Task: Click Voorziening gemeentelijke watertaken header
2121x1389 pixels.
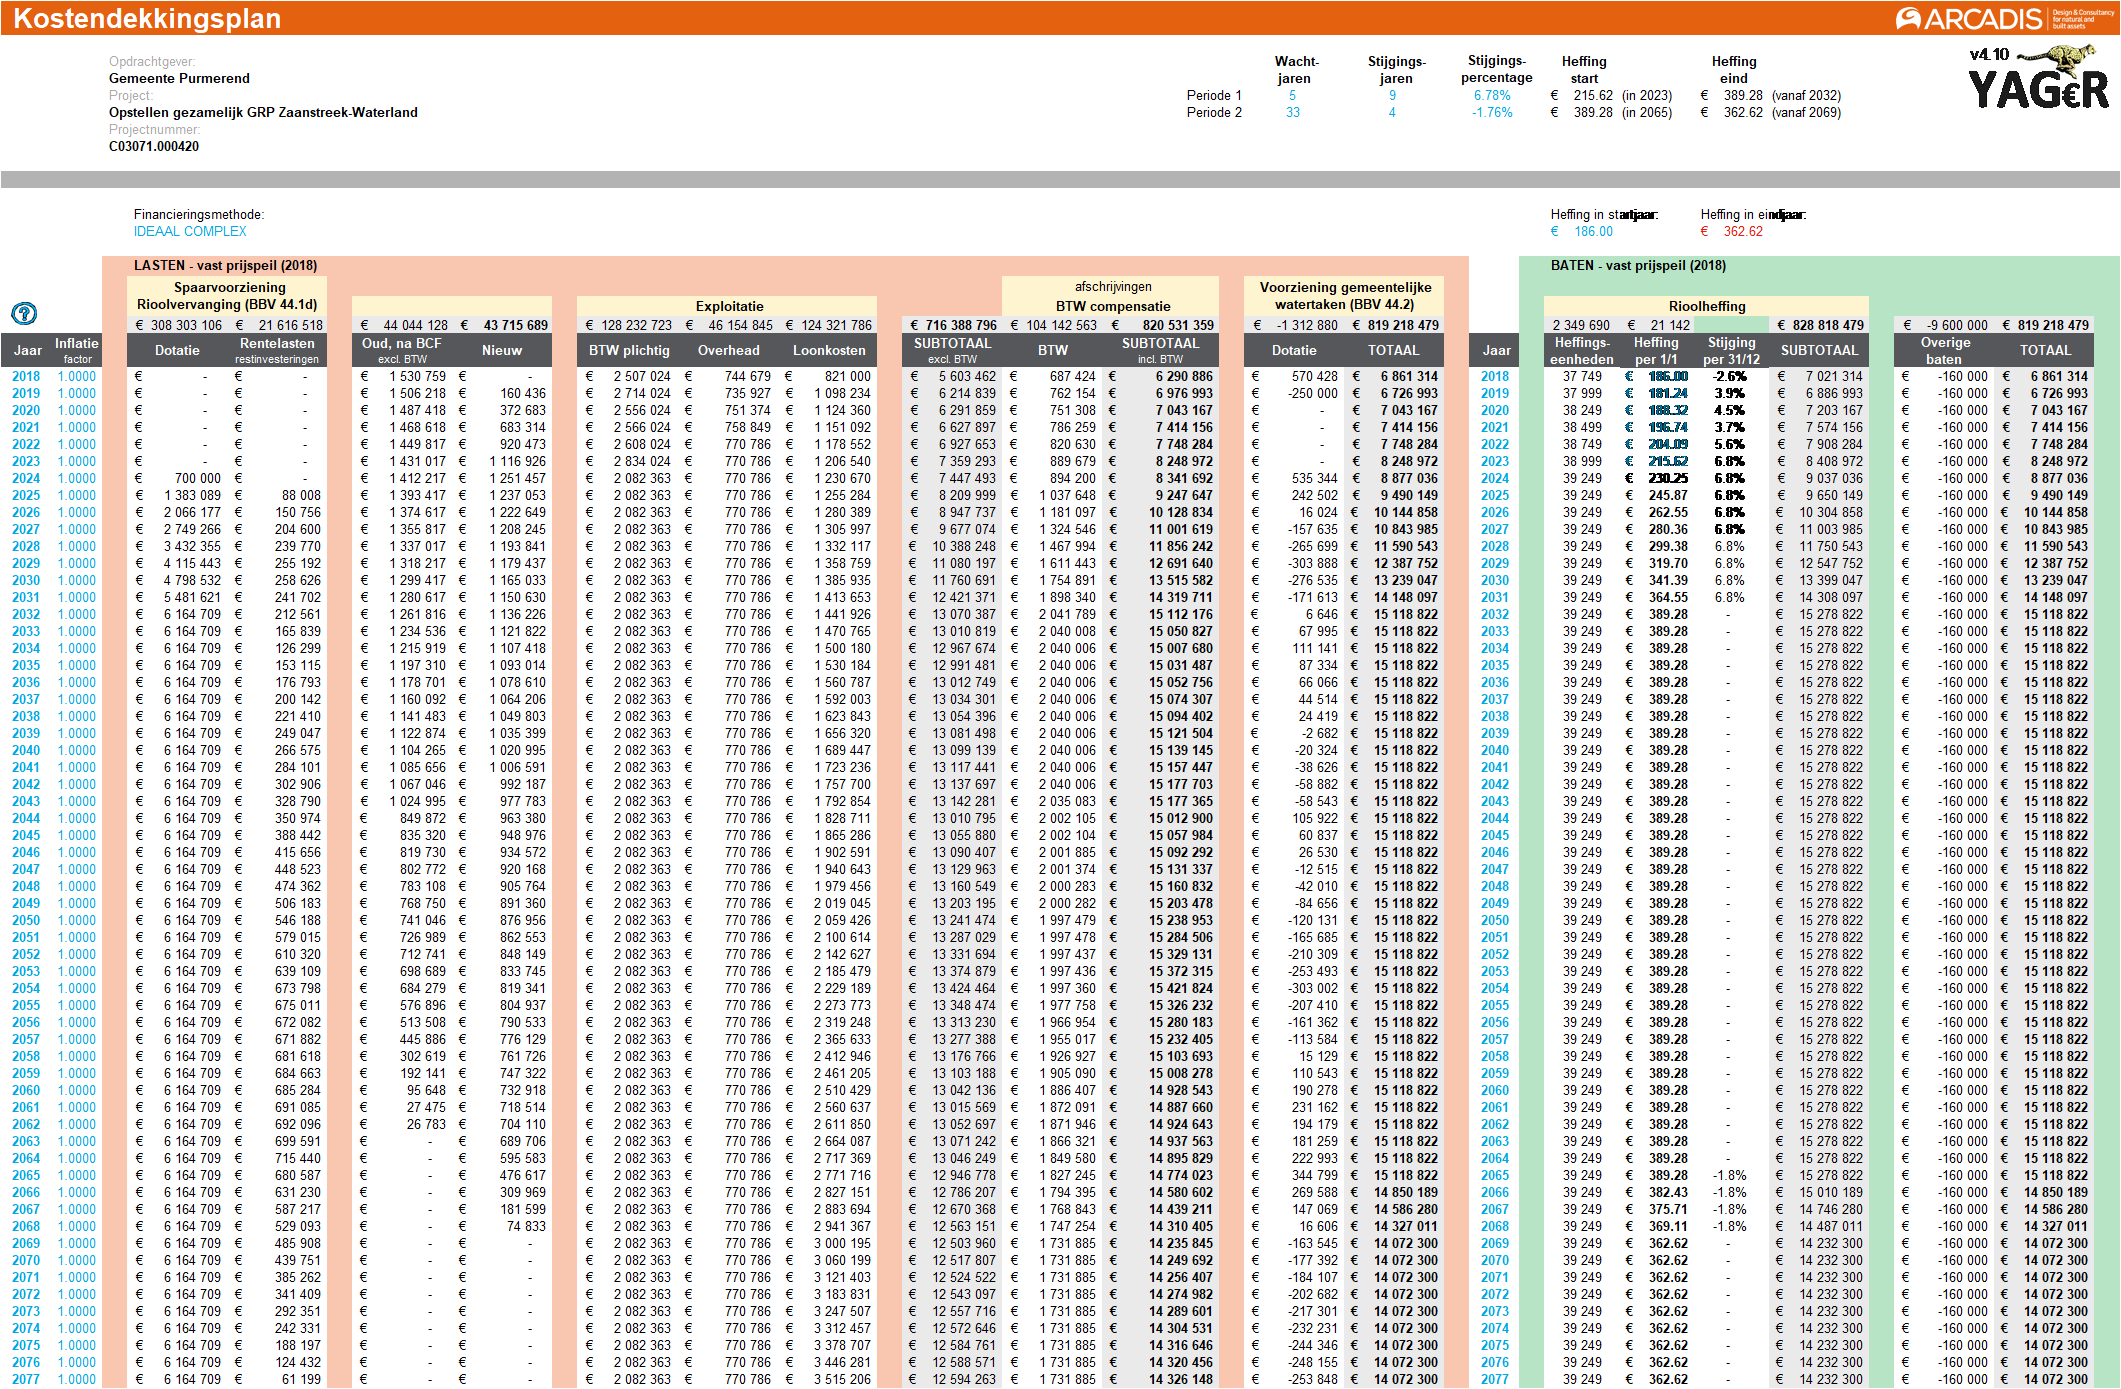Action: [1344, 296]
